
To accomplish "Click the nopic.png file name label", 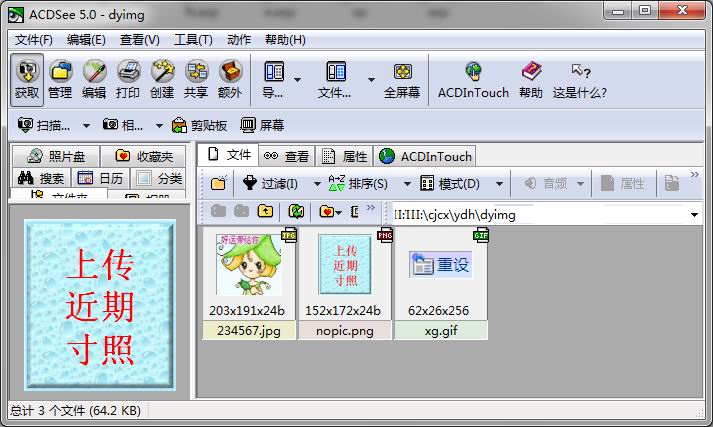I will point(345,331).
